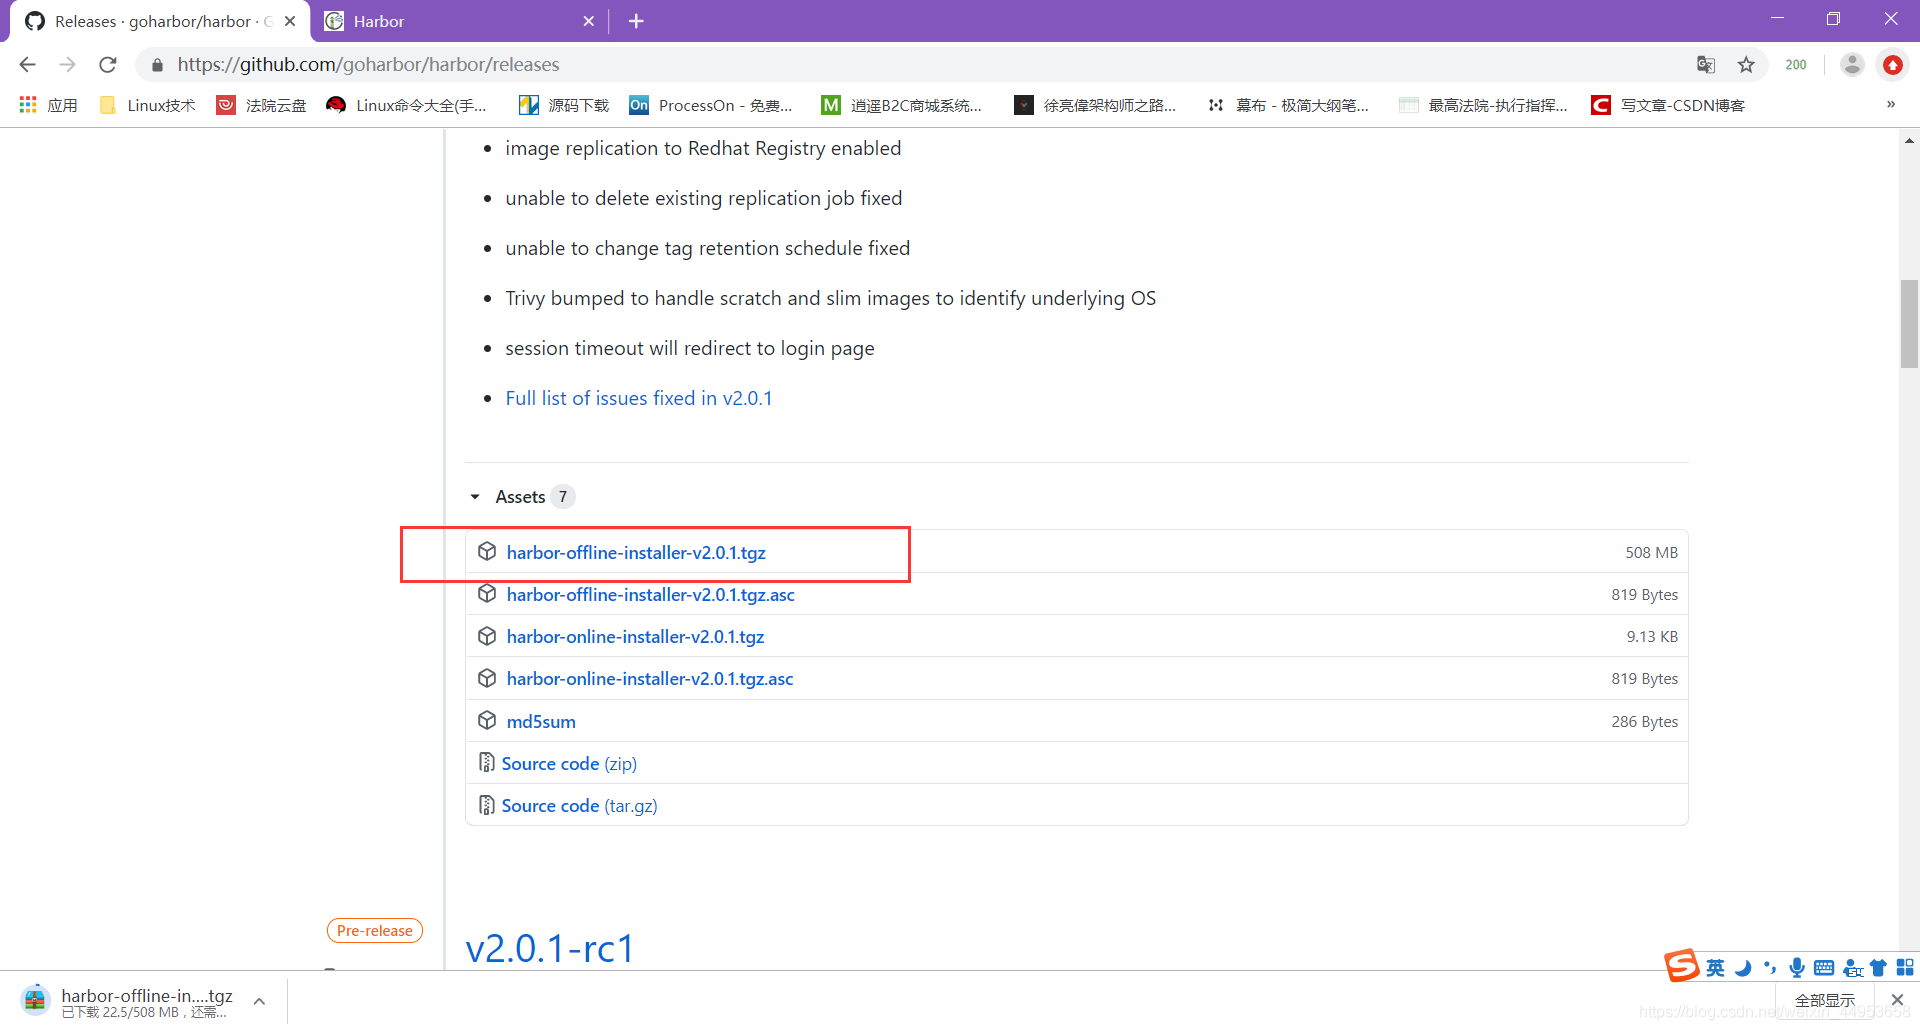Click the scrollbar up arrow

pos(1909,141)
